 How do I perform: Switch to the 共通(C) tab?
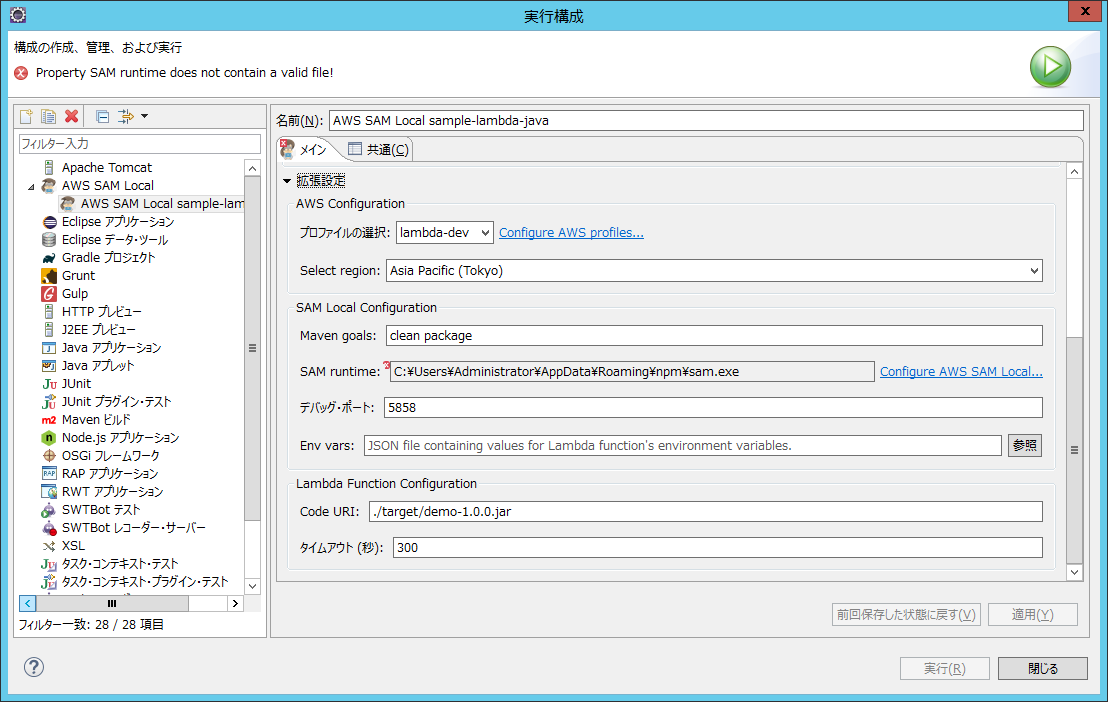(x=379, y=150)
